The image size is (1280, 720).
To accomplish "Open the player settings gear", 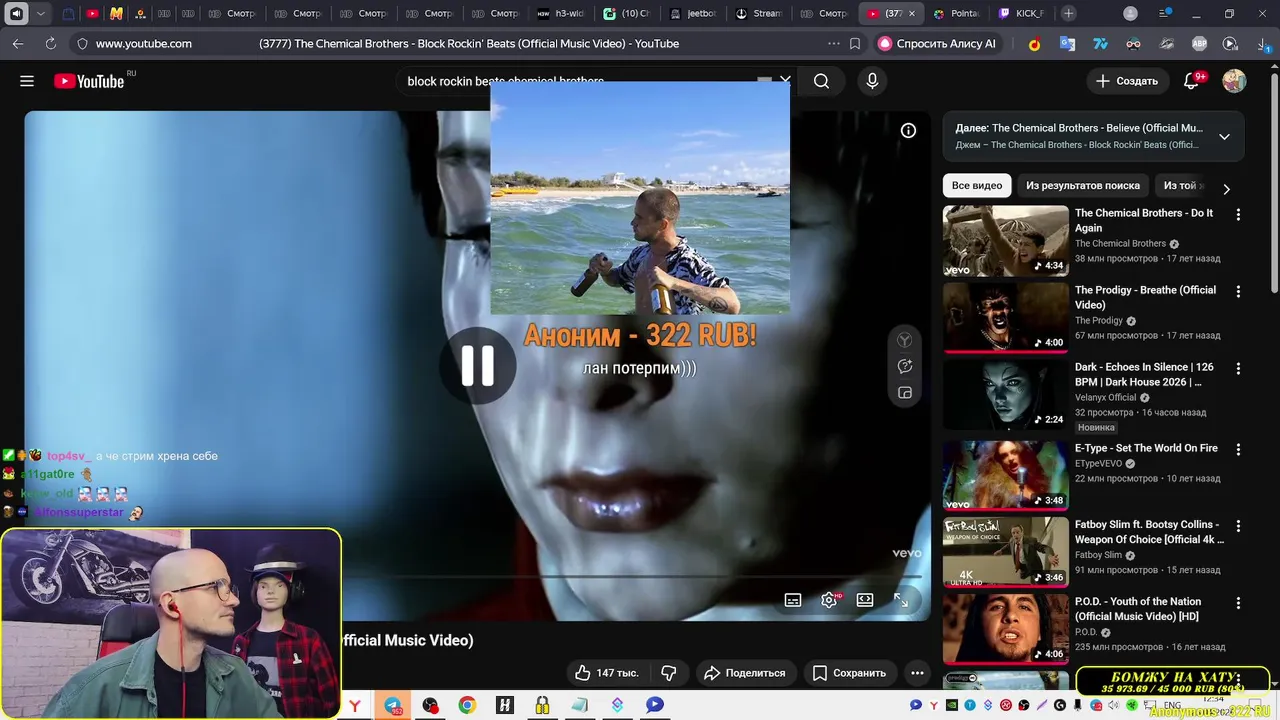I will click(829, 600).
